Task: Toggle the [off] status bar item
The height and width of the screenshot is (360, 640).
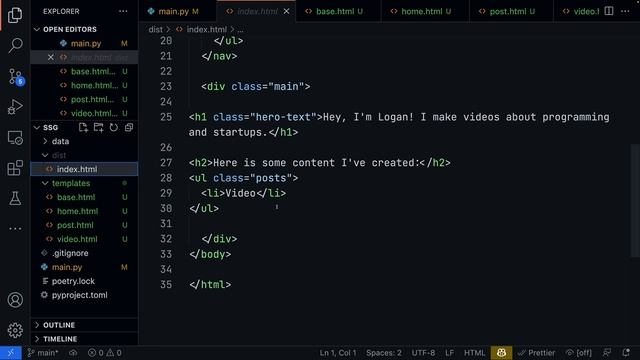Action: coord(578,353)
